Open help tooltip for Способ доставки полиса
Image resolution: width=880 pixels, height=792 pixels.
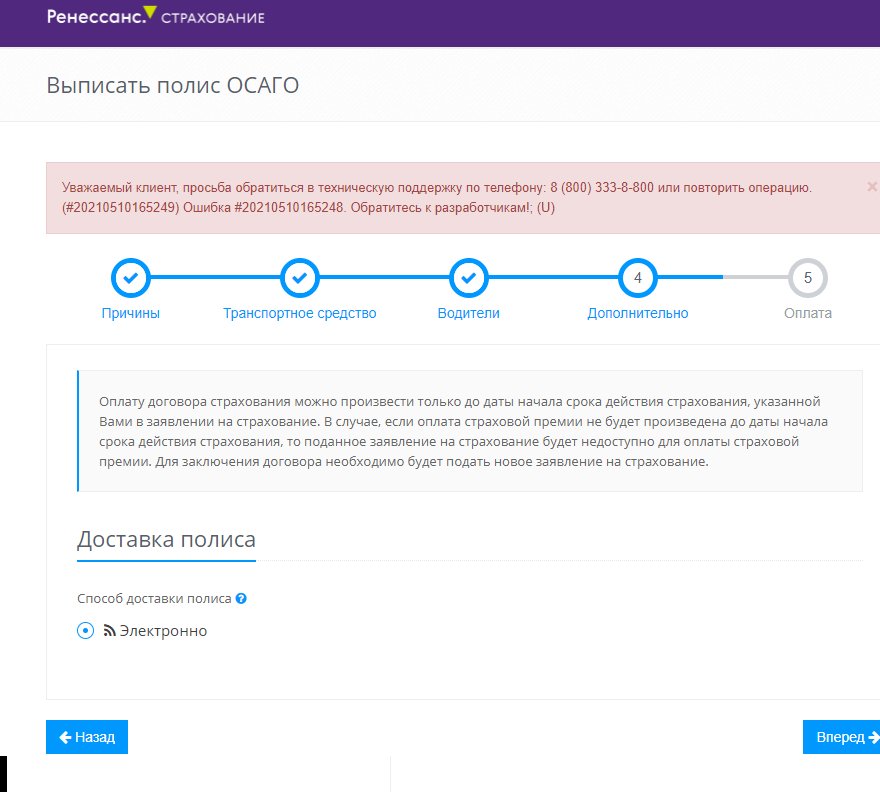(x=241, y=598)
